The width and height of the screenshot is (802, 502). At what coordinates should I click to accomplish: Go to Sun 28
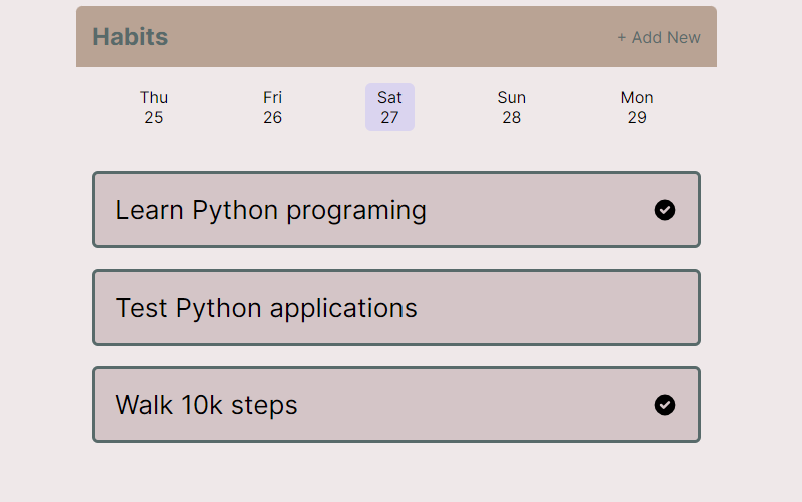click(x=511, y=107)
